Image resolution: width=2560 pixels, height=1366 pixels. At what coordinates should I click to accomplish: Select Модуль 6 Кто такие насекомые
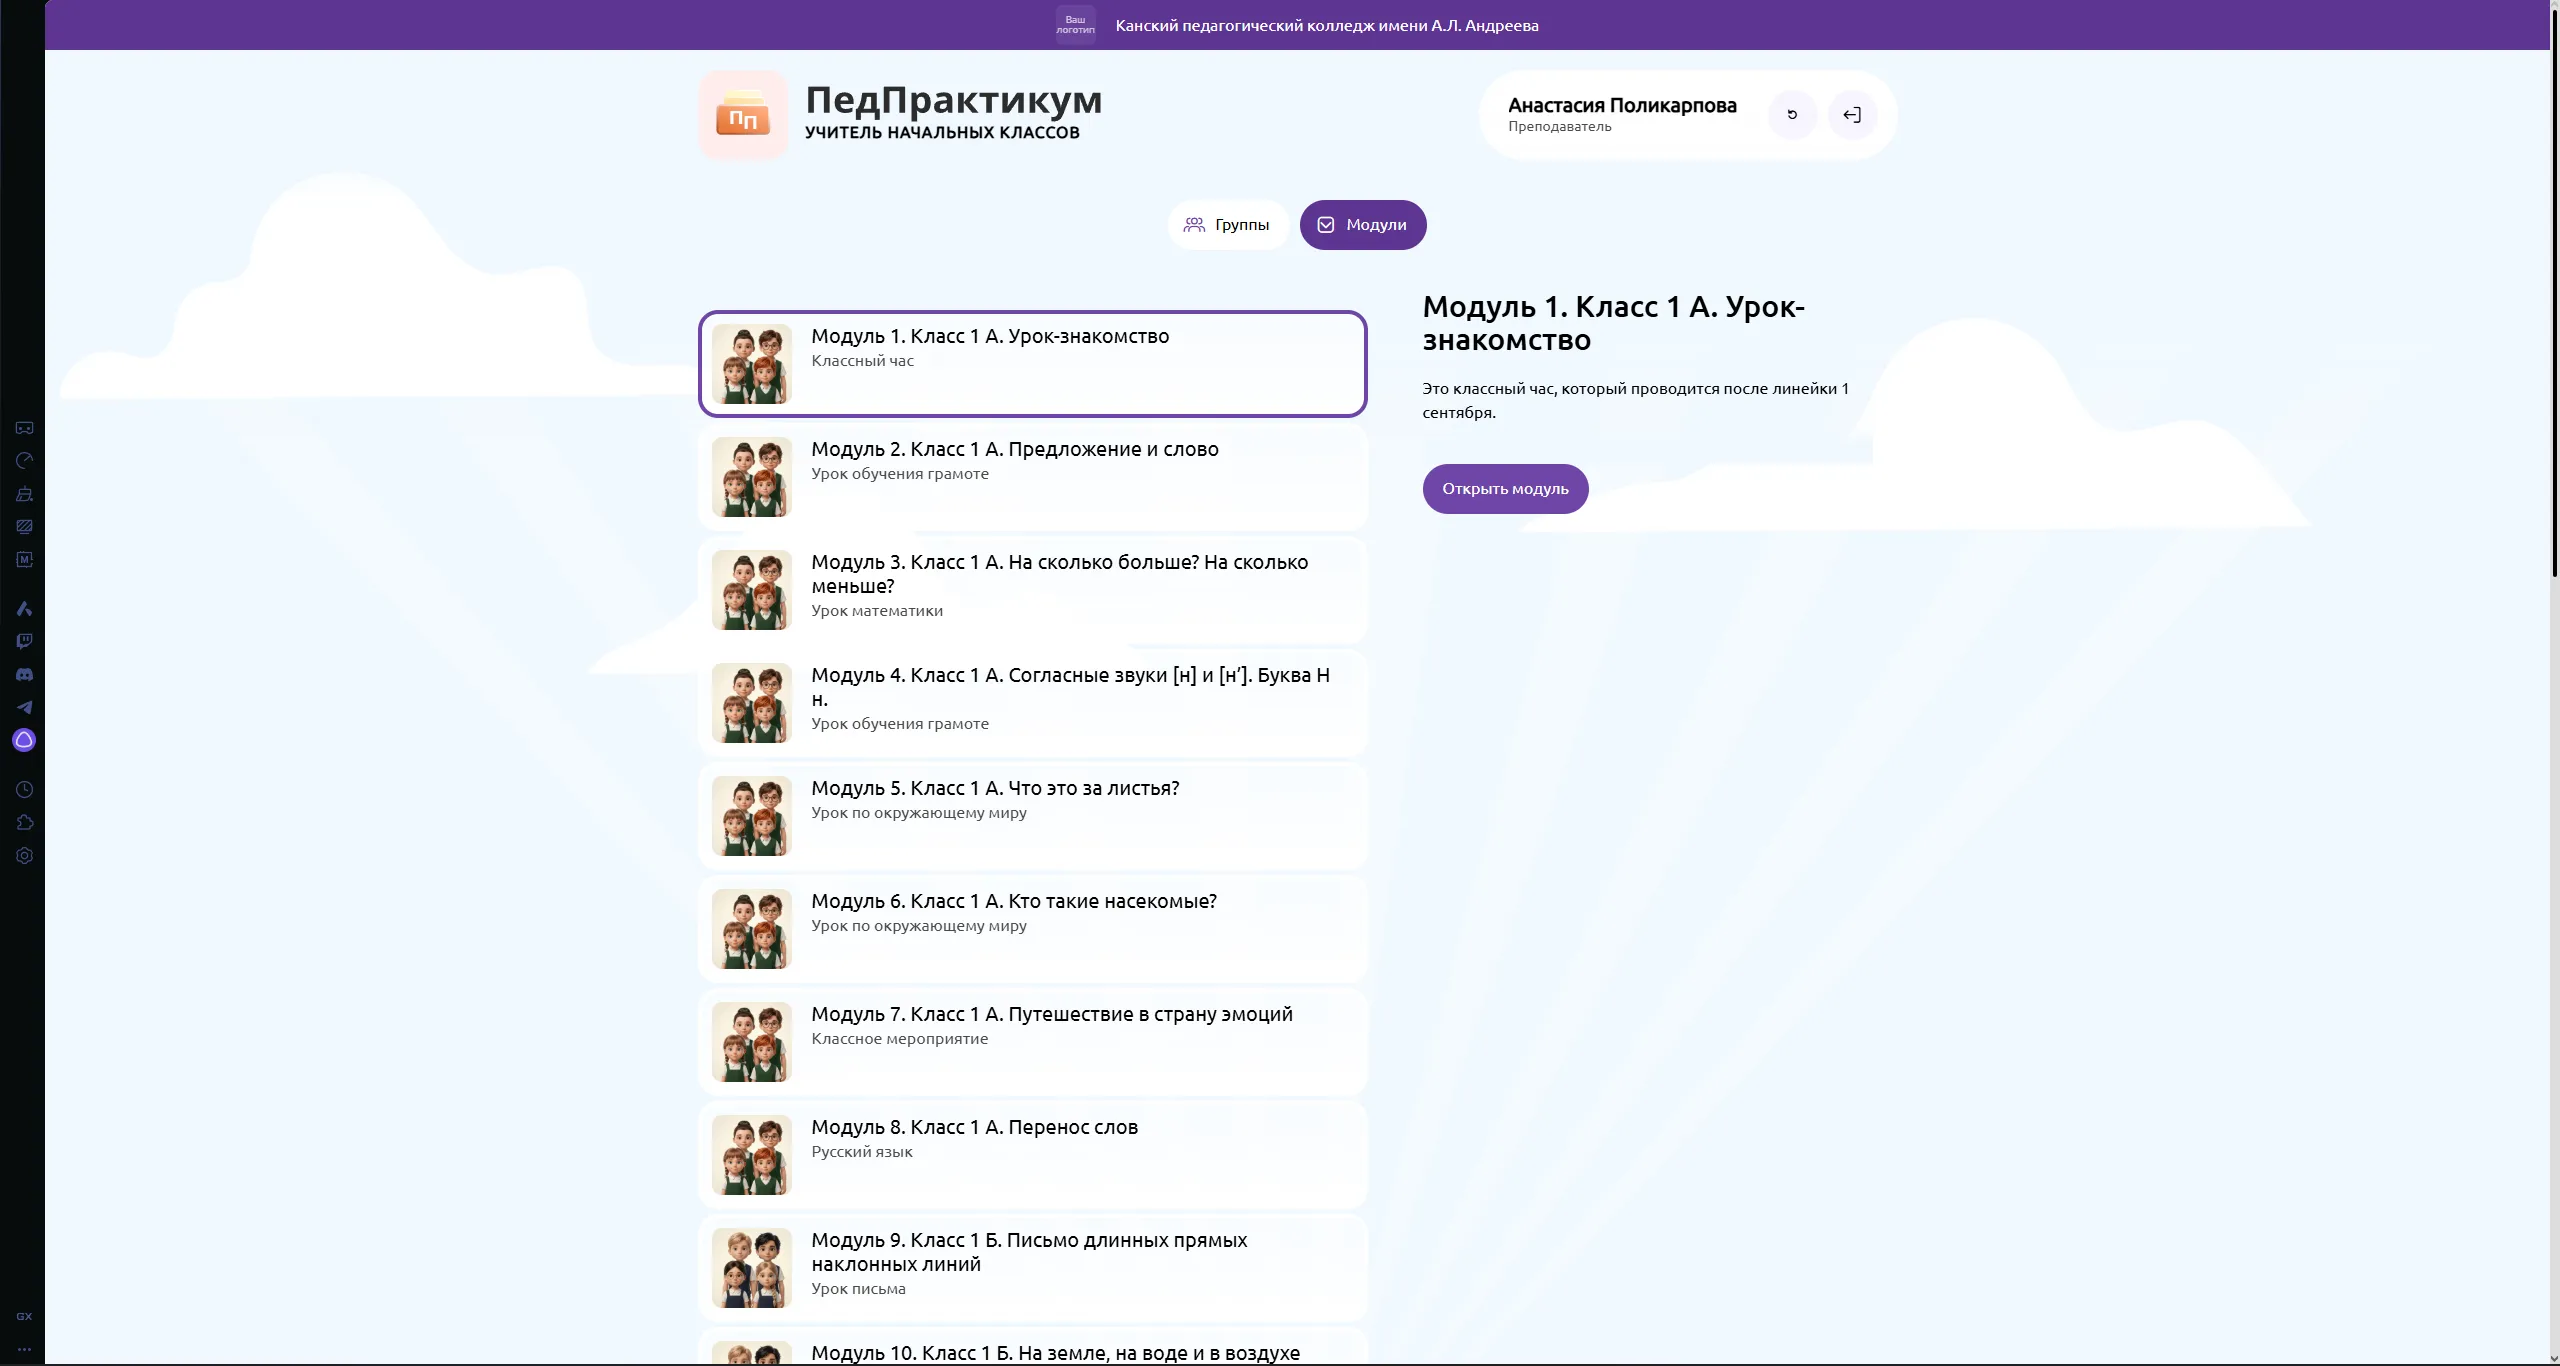(1032, 929)
